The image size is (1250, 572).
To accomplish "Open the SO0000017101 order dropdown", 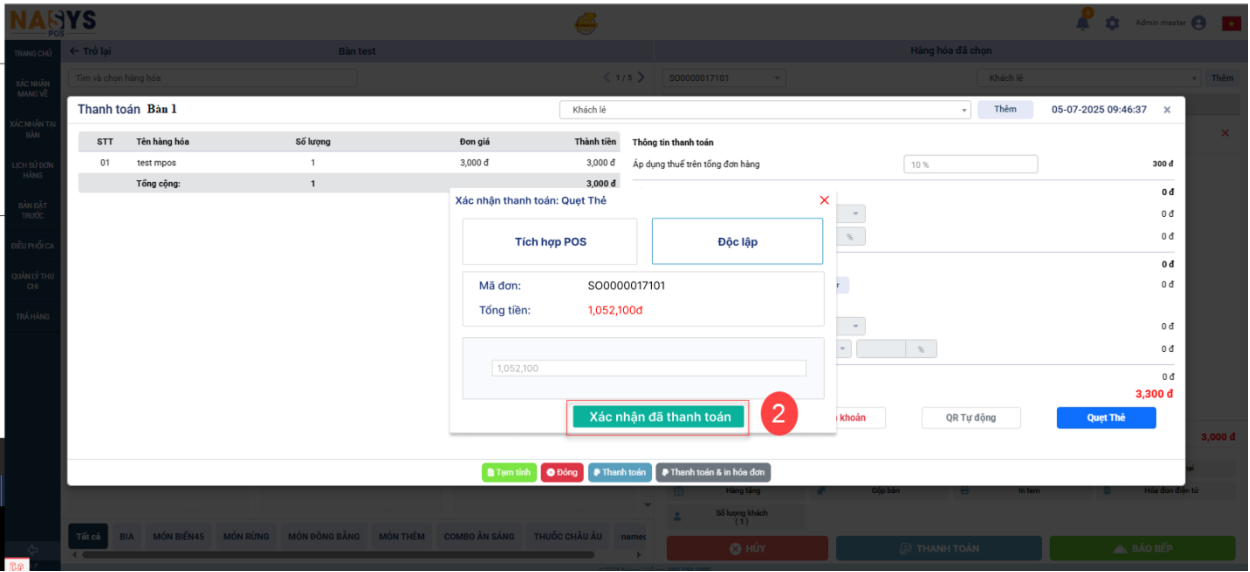I will click(778, 78).
